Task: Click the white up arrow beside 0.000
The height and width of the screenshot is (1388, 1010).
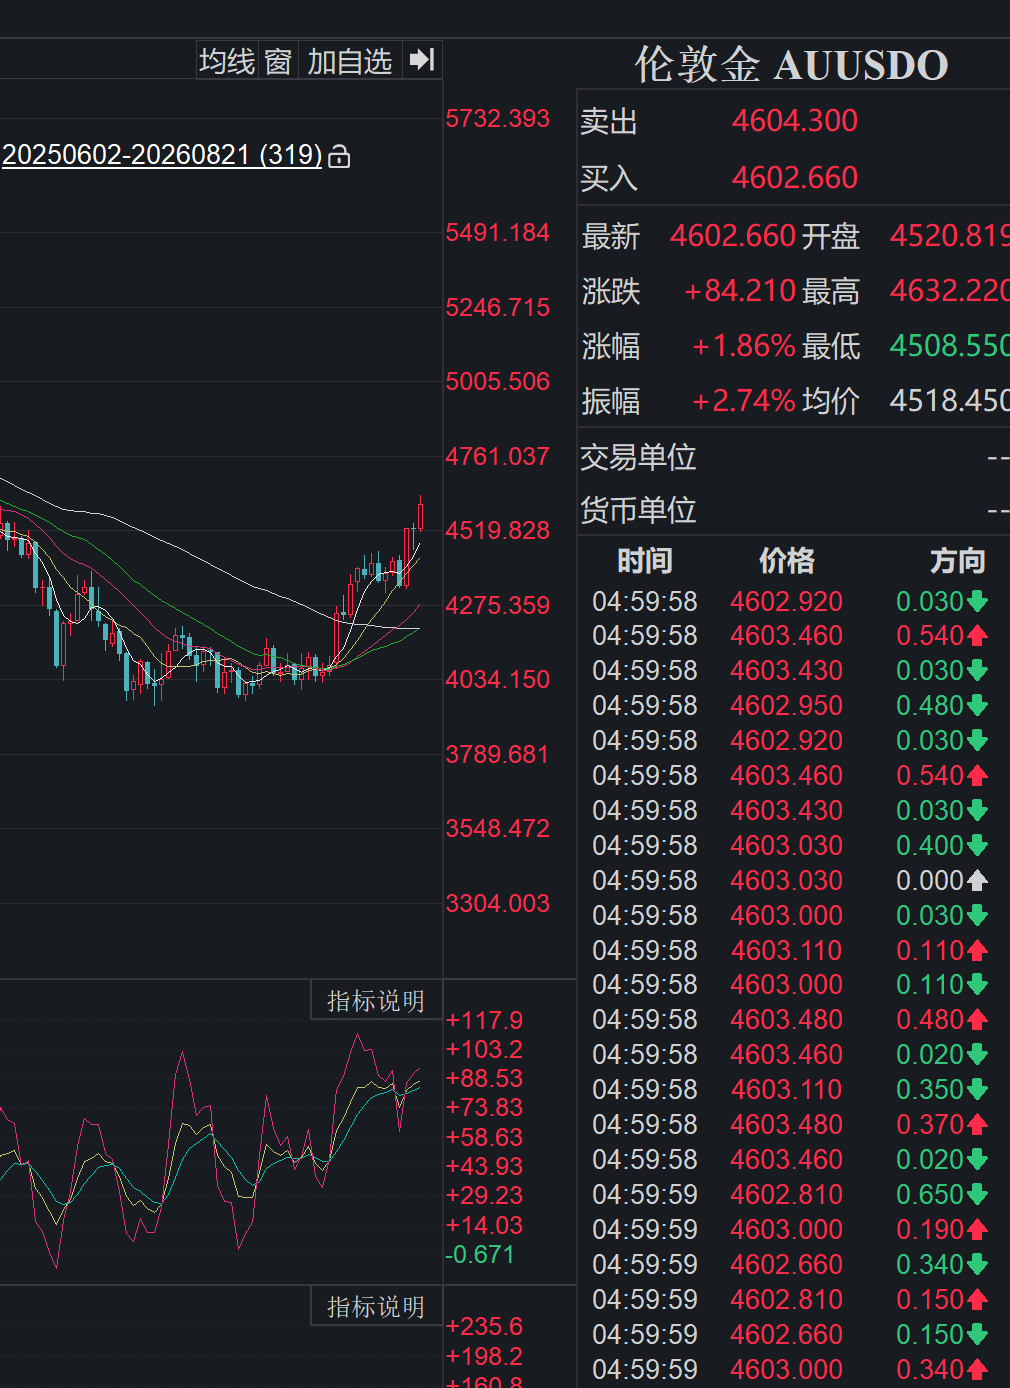Action: click(x=977, y=881)
